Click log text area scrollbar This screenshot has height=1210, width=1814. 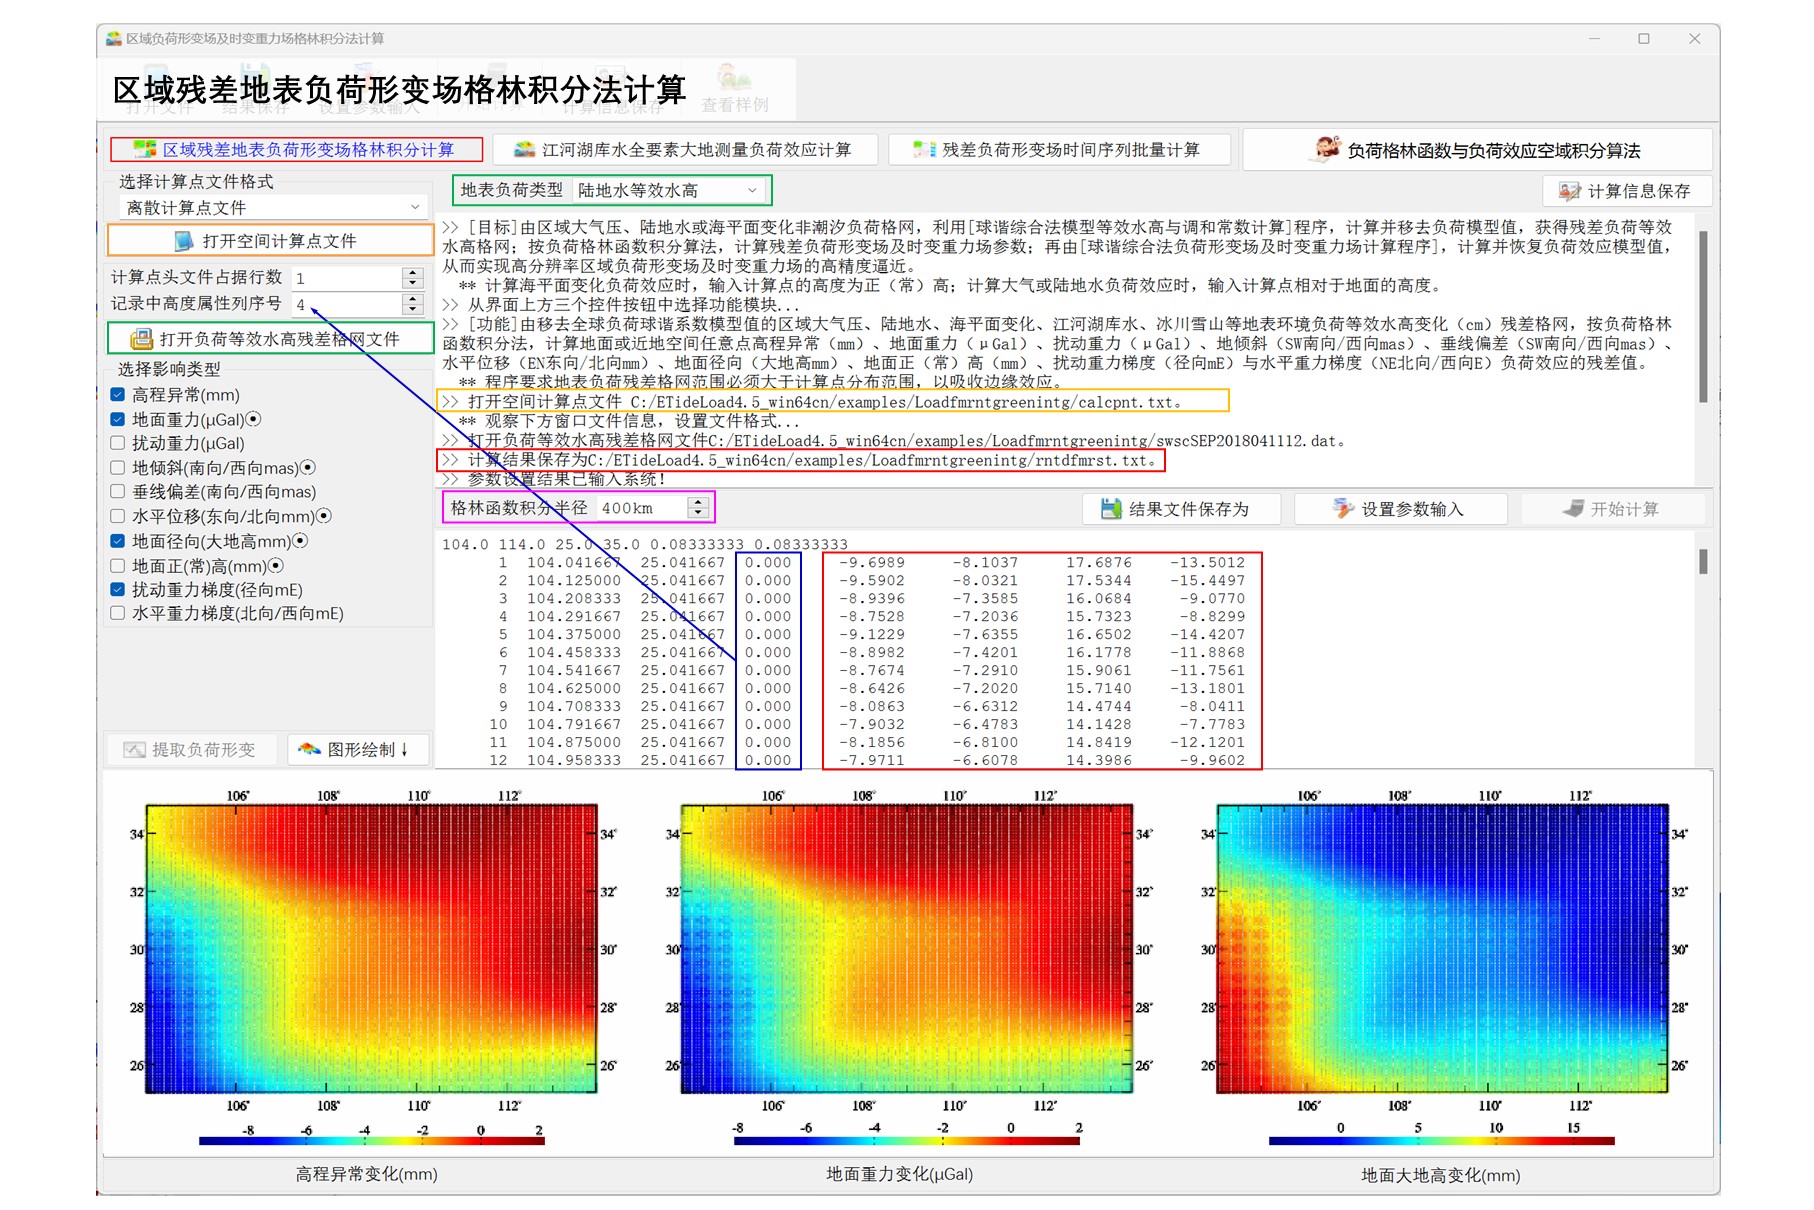click(1703, 317)
